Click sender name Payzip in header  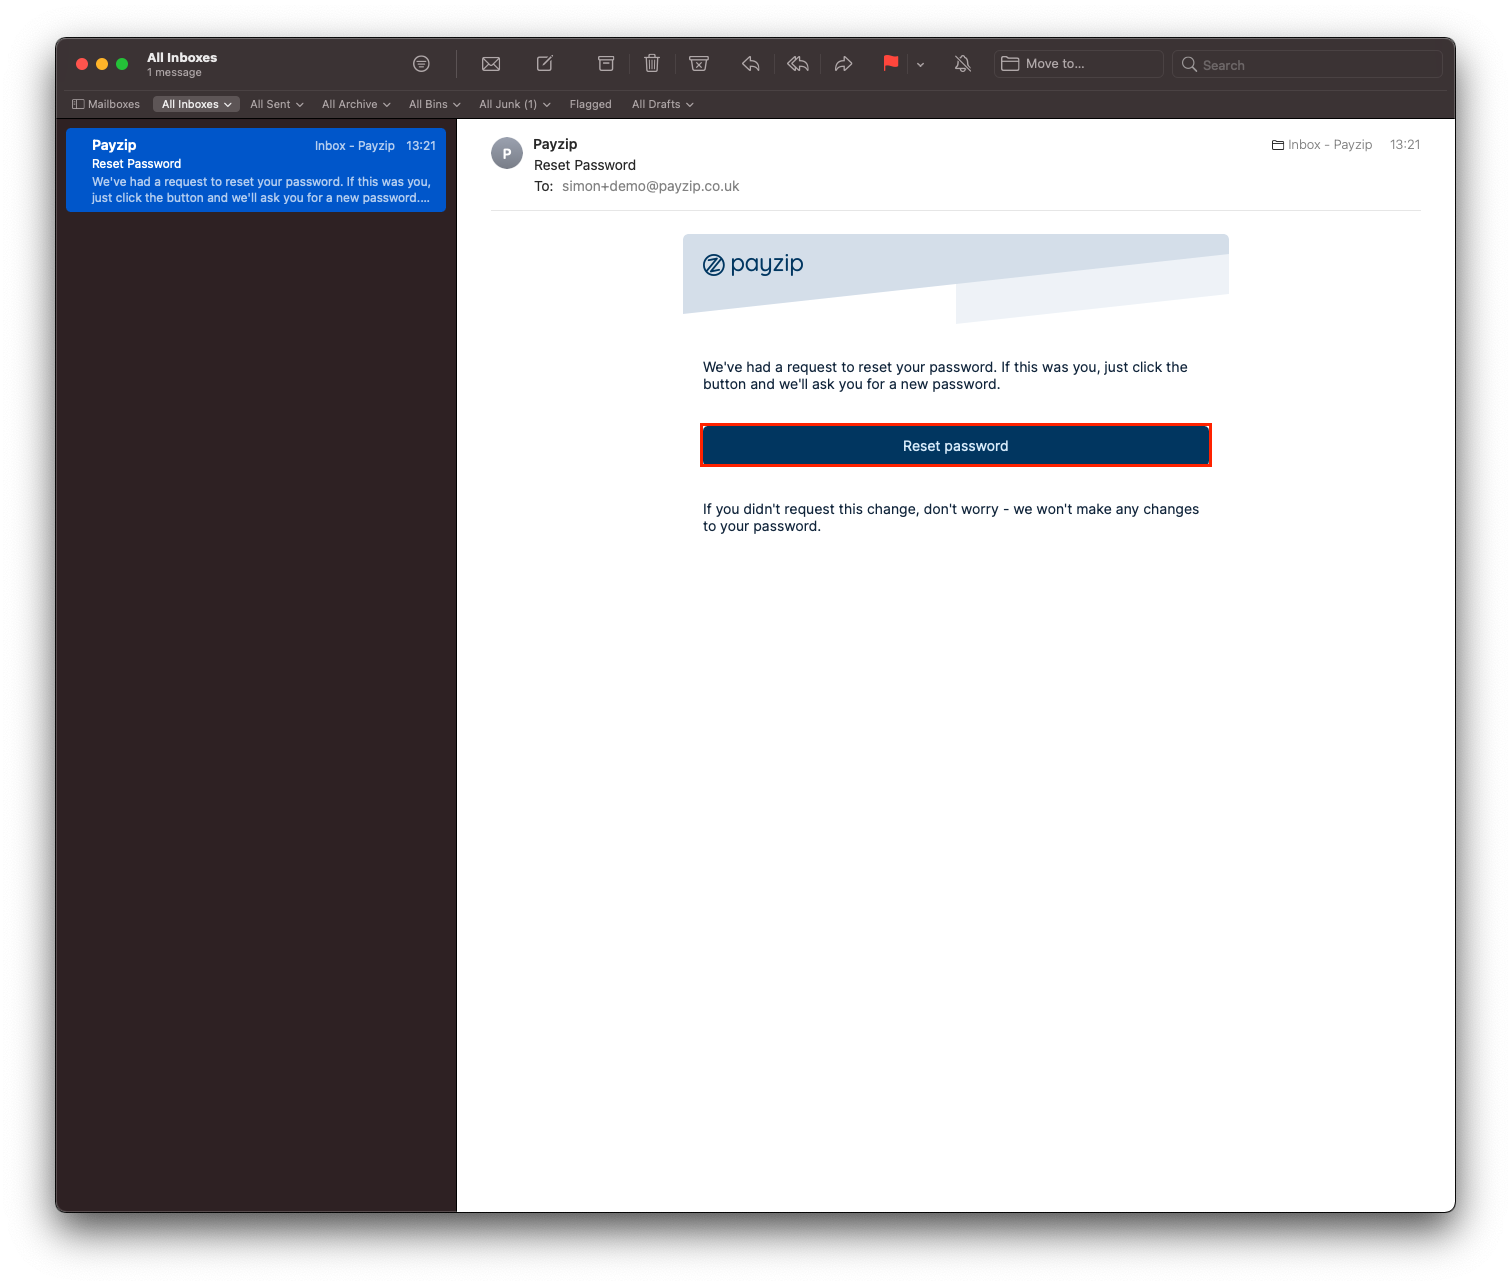555,144
